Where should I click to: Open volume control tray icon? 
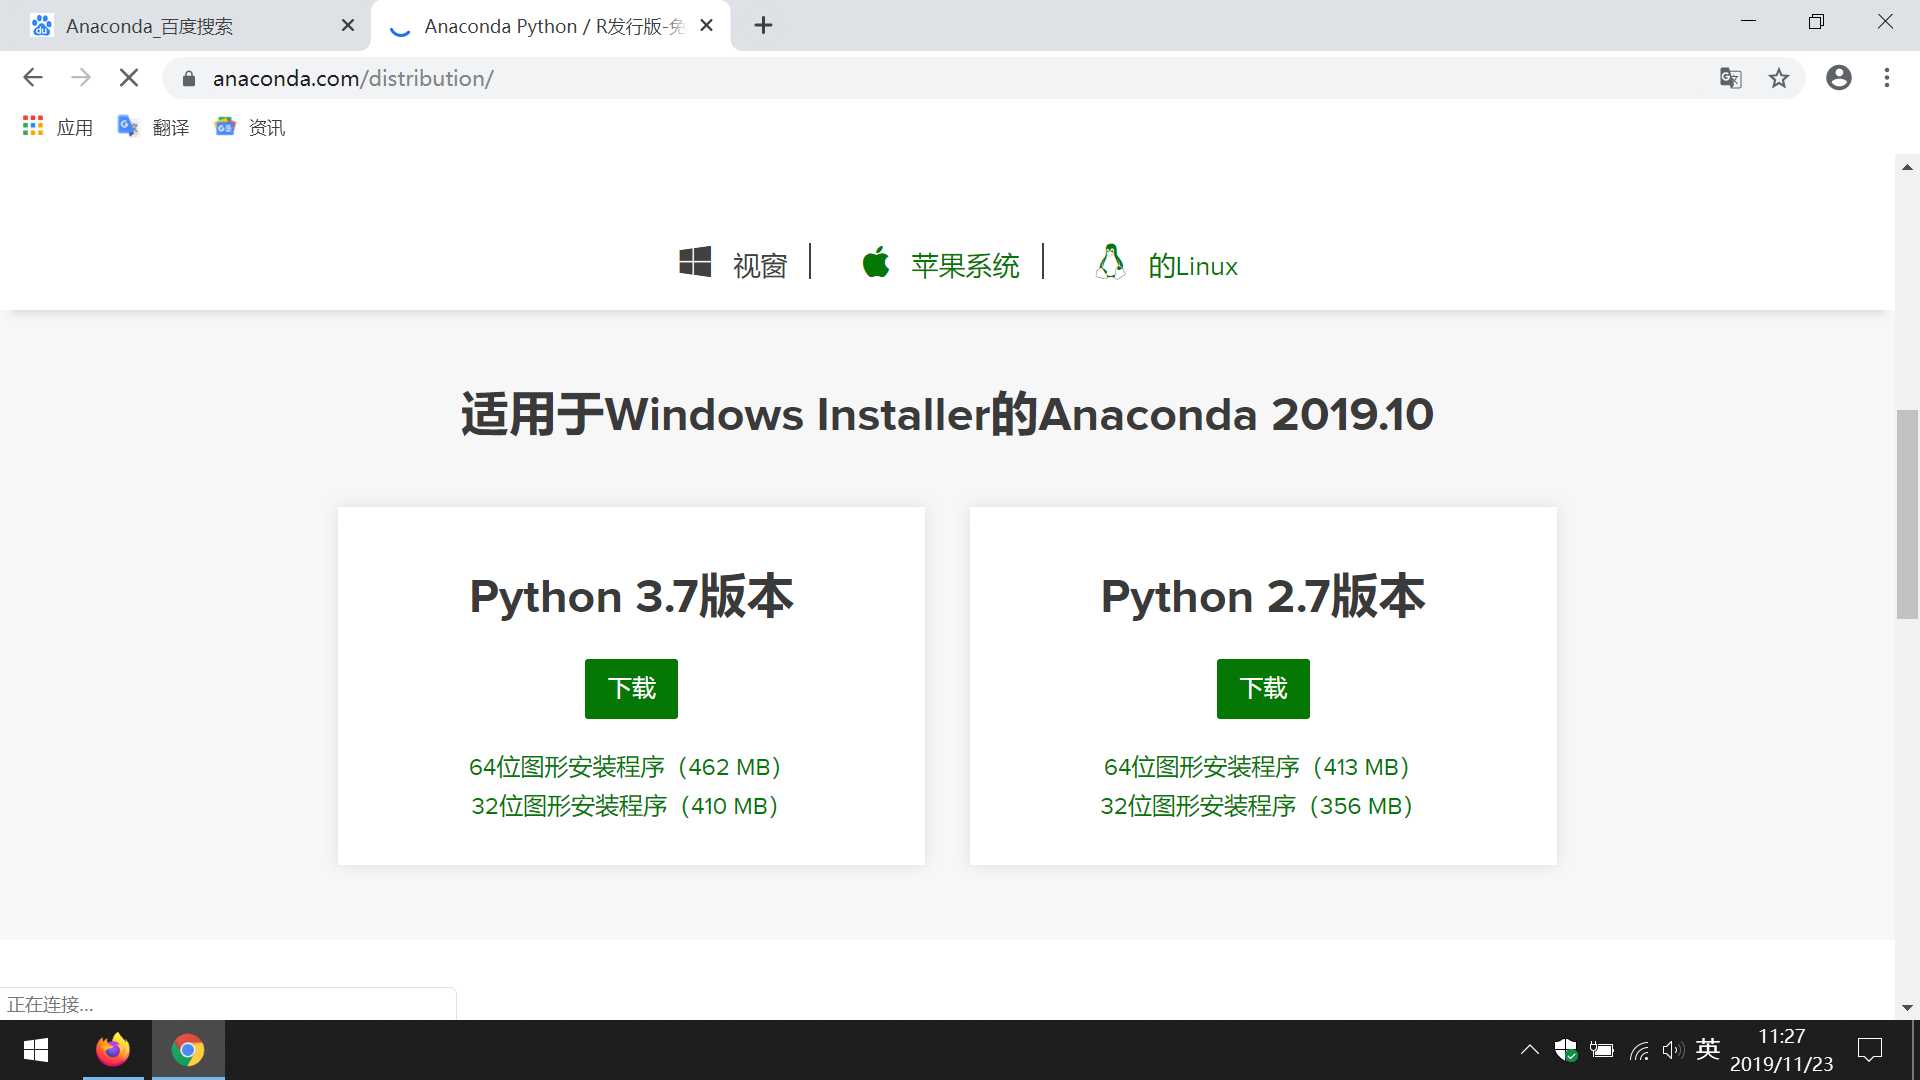pyautogui.click(x=1673, y=1050)
